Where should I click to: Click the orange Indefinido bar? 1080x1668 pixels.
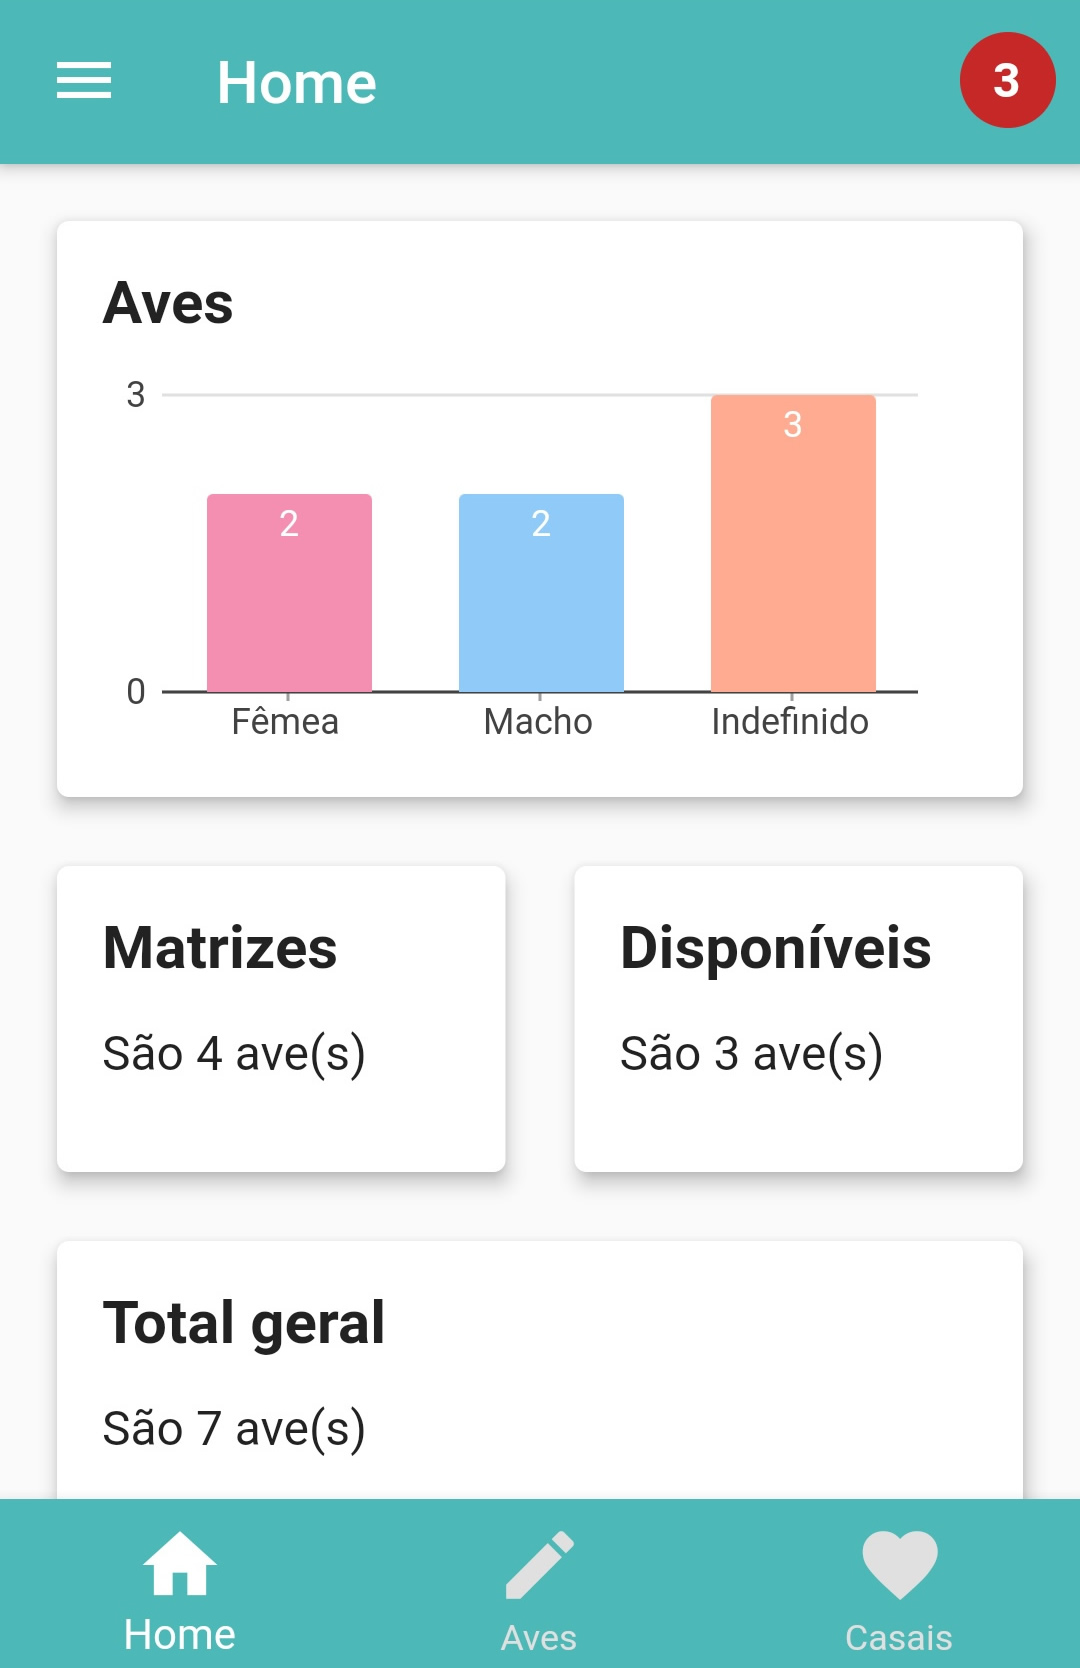point(793,543)
